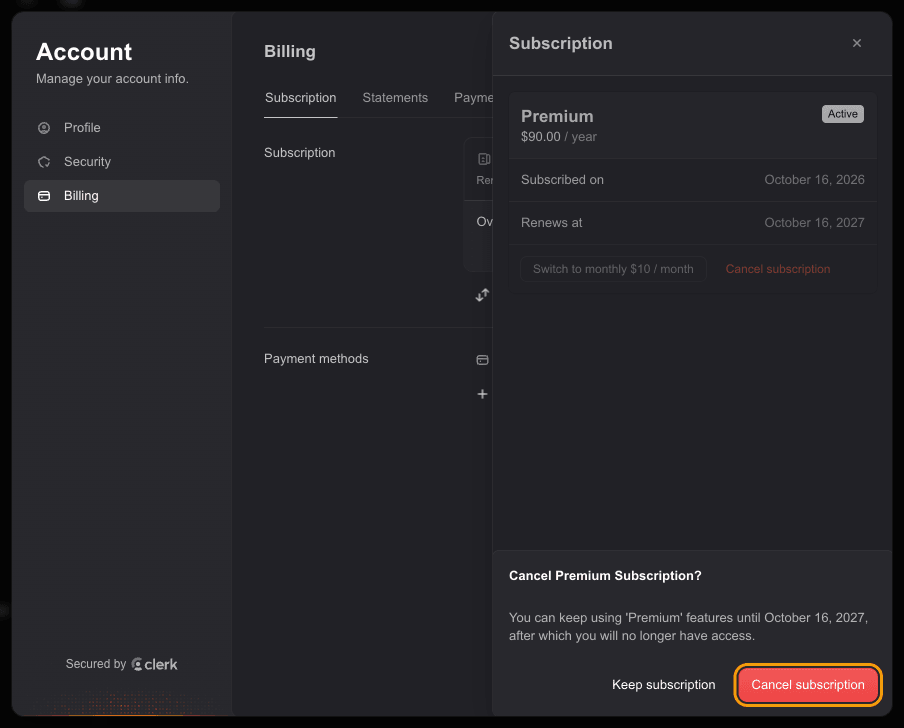Viewport: 904px width, 728px height.
Task: Click the Billing page heading
Action: click(x=289, y=52)
